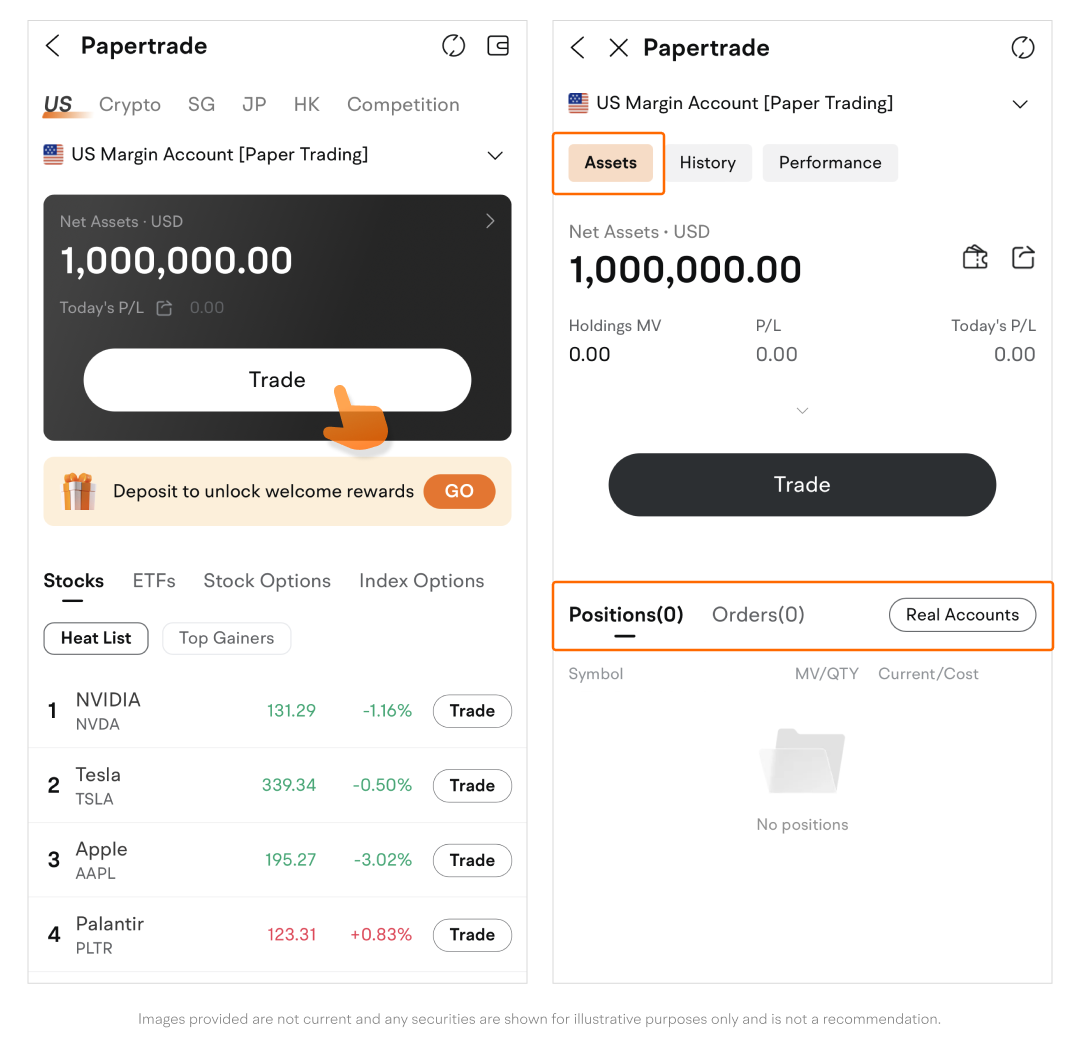Open the right account selector dropdown arrow
This screenshot has height=1049, width=1080.
tap(1020, 104)
